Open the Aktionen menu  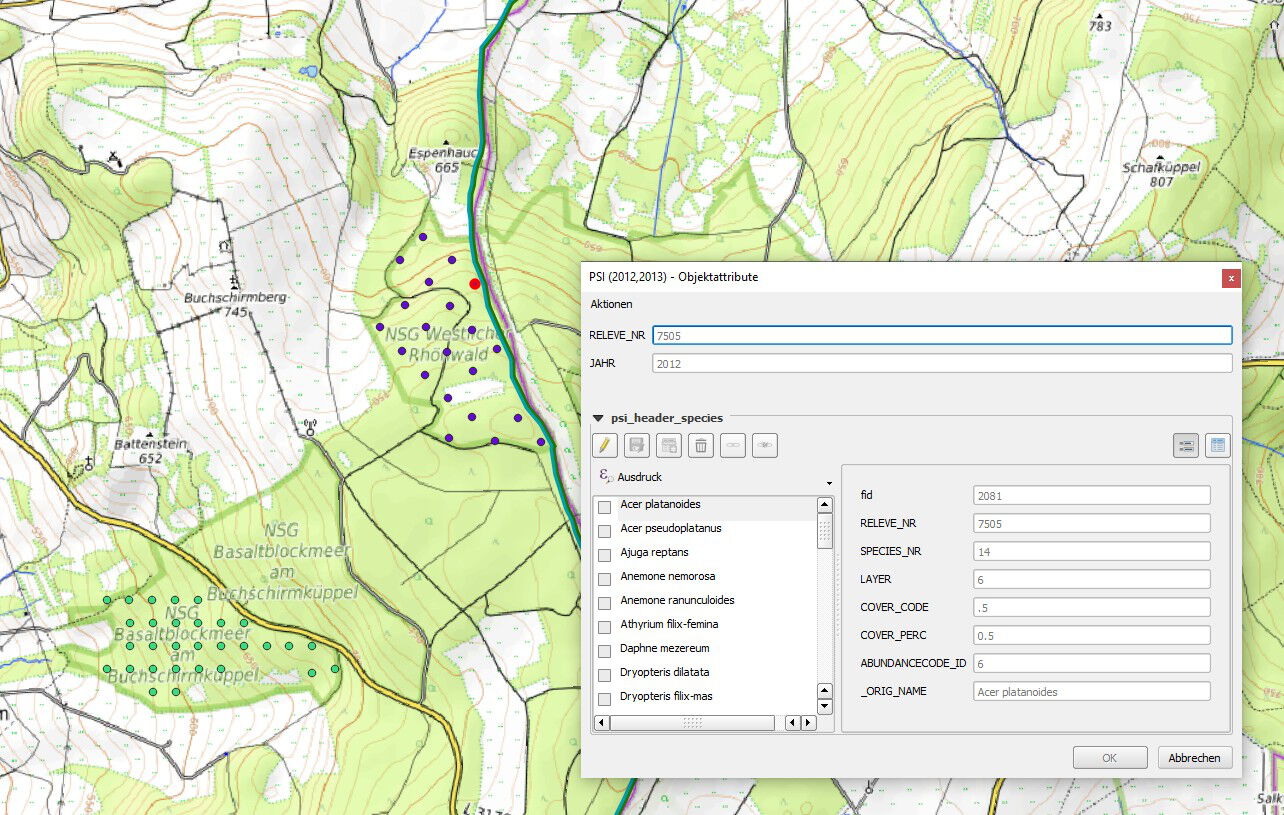(611, 304)
